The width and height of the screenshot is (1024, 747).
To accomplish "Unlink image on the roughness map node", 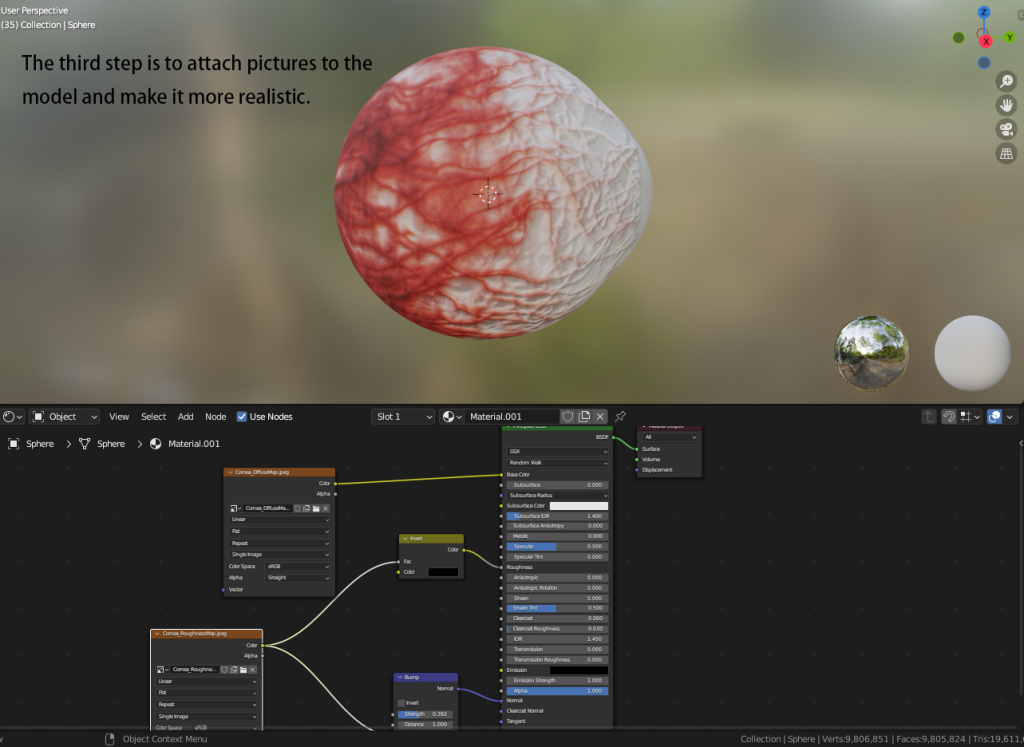I will [252, 669].
